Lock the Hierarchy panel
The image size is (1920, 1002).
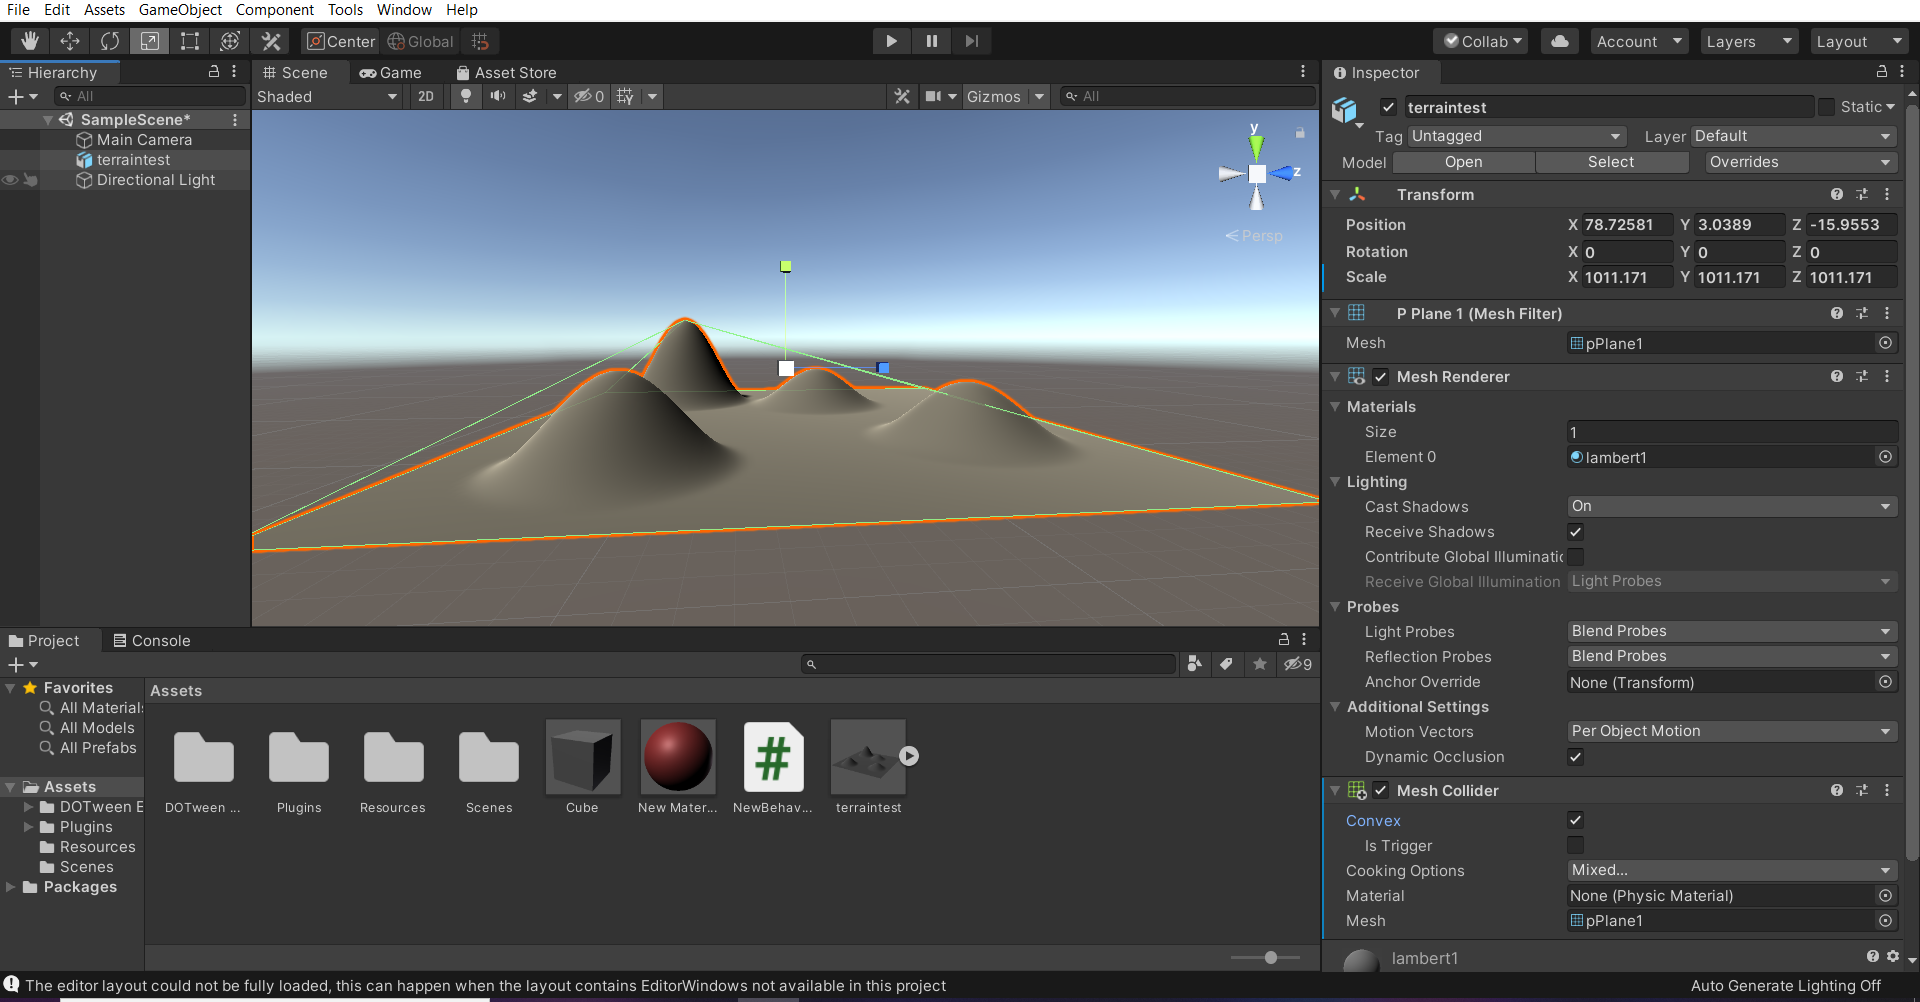[213, 72]
